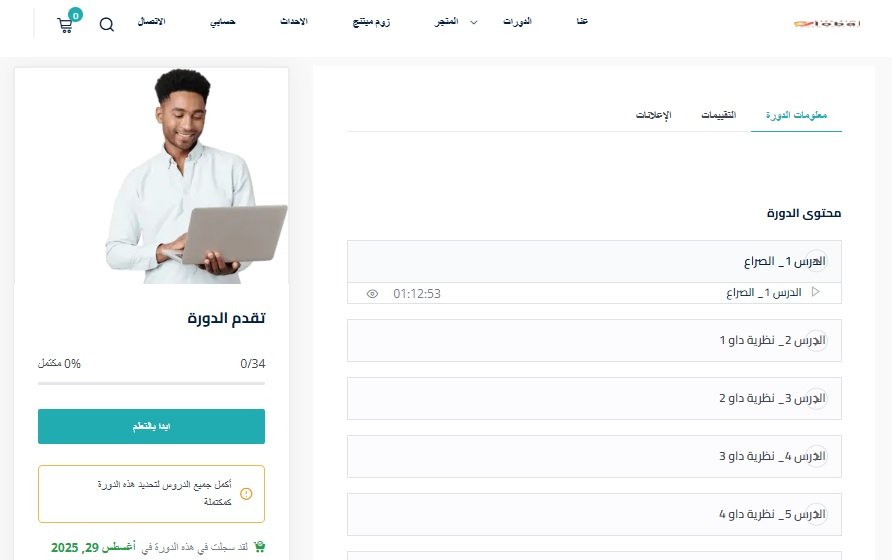The width and height of the screenshot is (892, 560).
Task: Open the shopping cart icon
Action: [65, 25]
